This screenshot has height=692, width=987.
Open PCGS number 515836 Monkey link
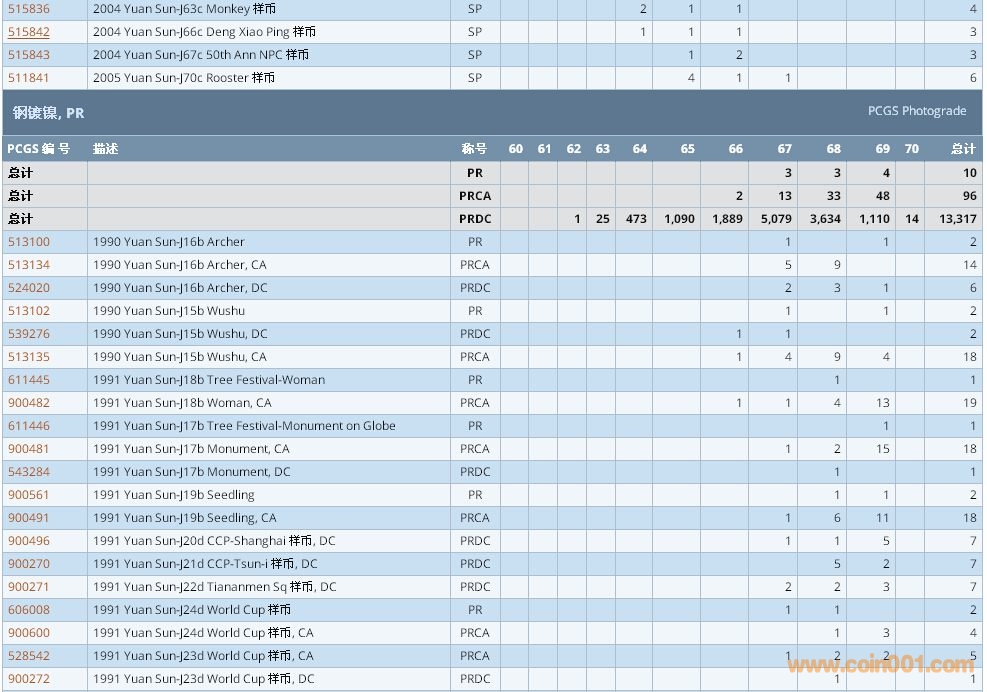click(x=29, y=8)
